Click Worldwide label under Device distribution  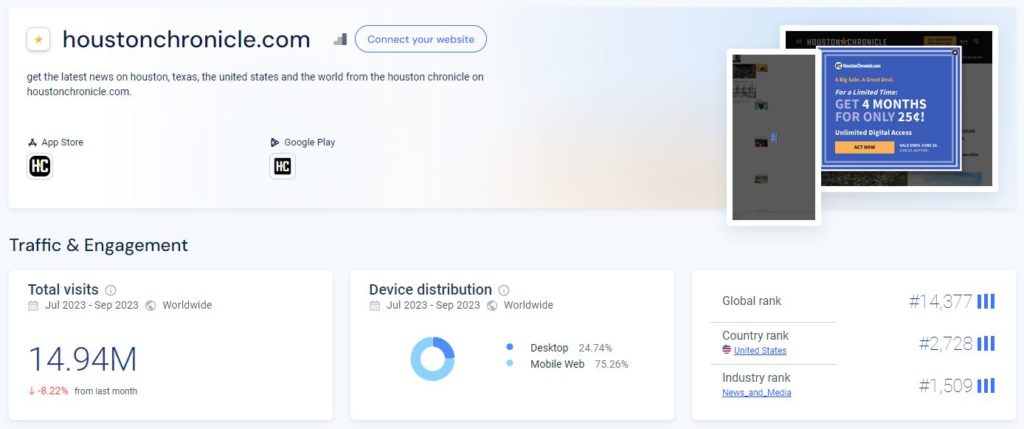[528, 305]
